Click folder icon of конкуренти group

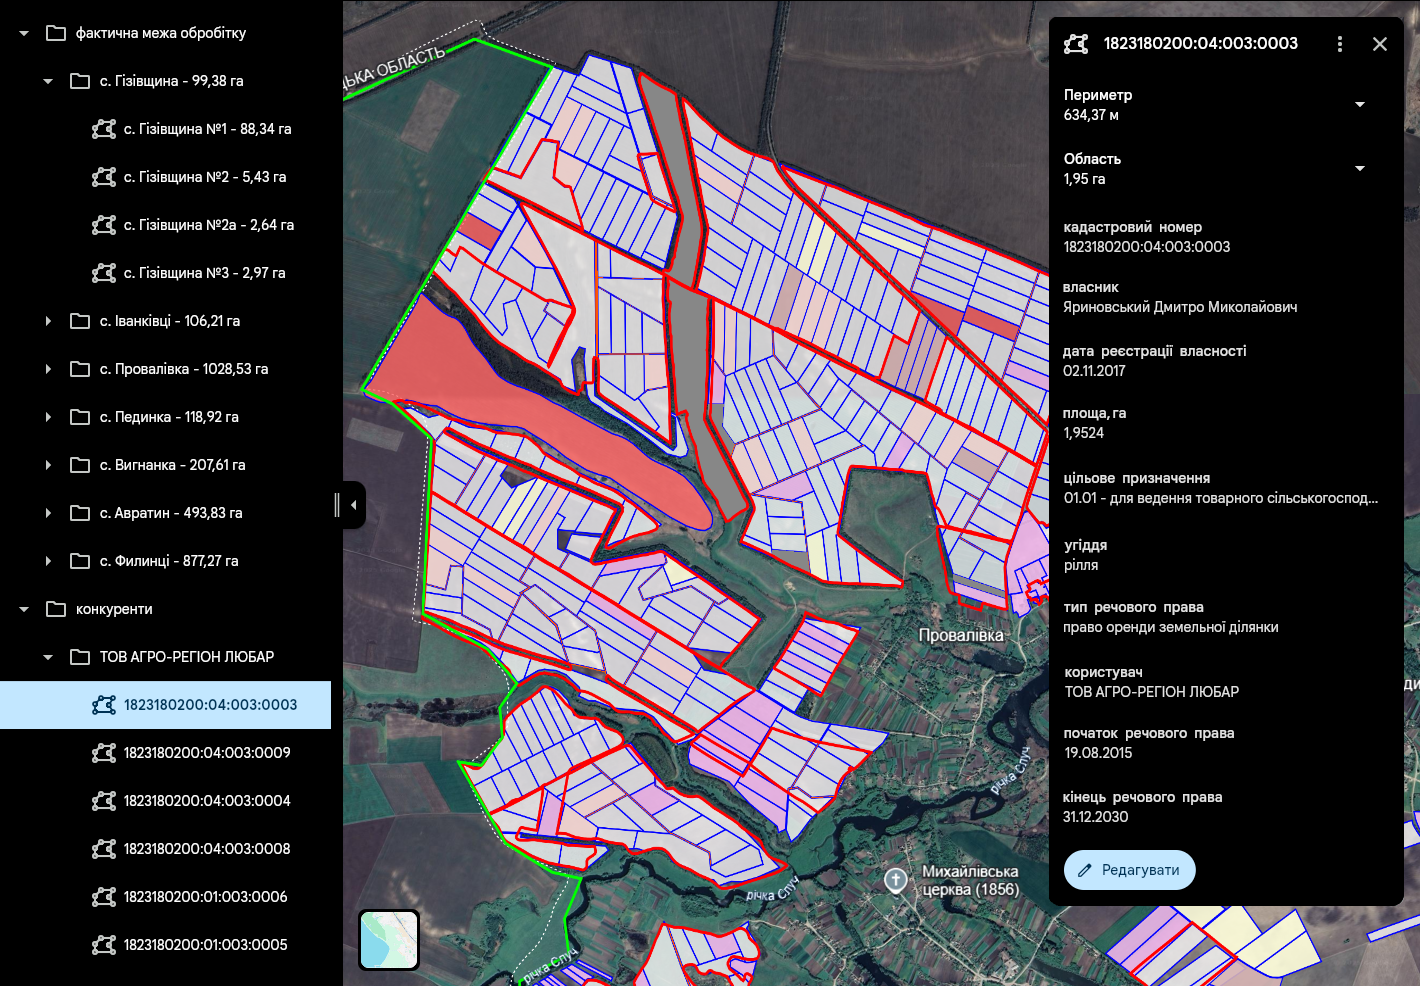pyautogui.click(x=56, y=609)
